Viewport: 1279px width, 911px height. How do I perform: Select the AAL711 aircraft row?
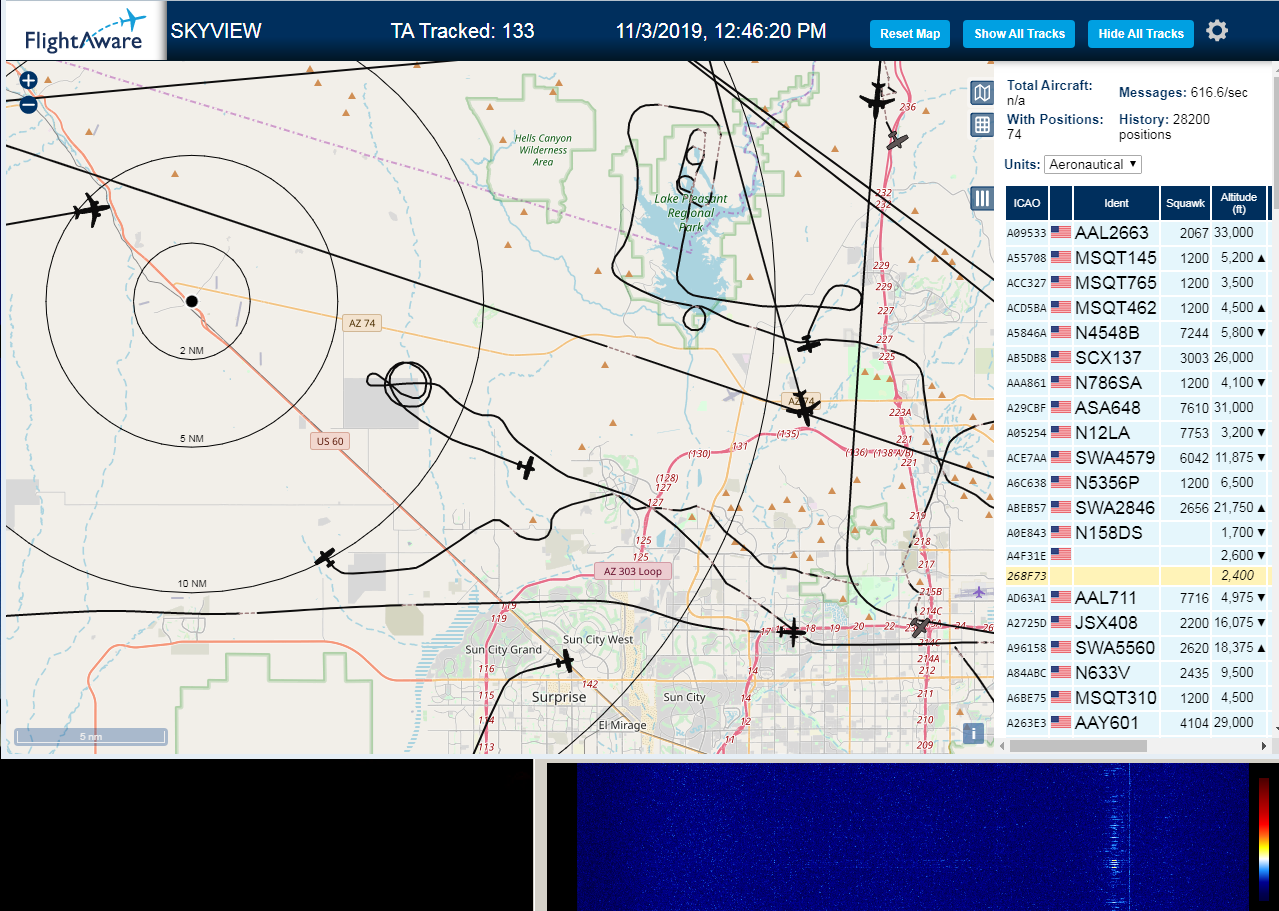click(1137, 598)
